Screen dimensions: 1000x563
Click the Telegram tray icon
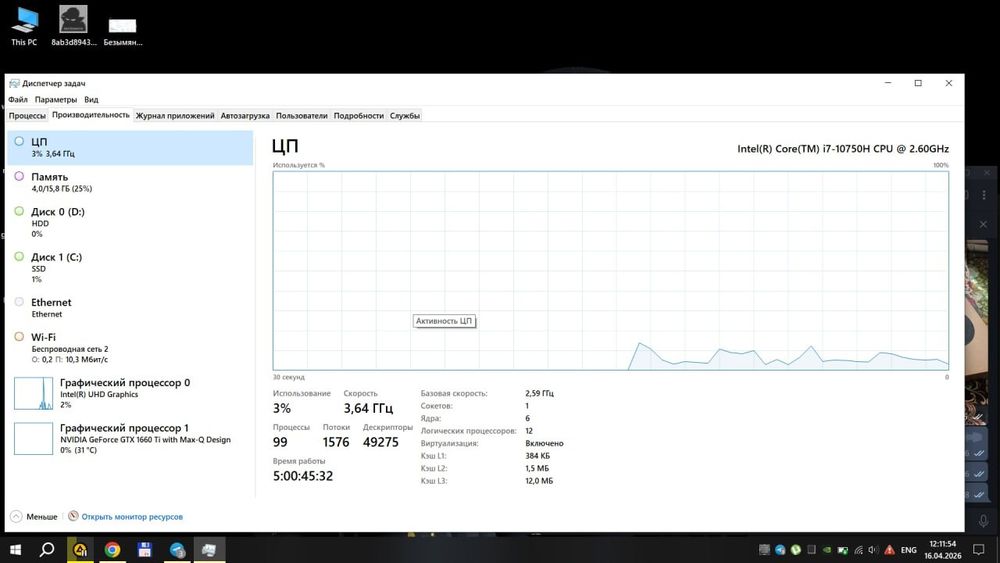tap(780, 550)
